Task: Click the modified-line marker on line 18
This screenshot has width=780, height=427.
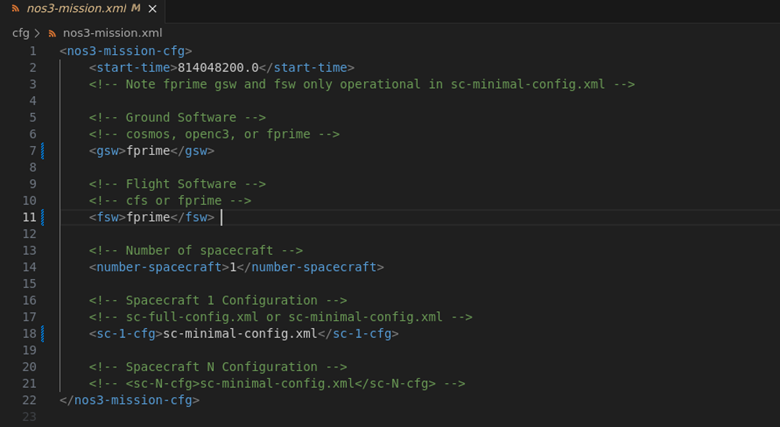Action: coord(42,333)
